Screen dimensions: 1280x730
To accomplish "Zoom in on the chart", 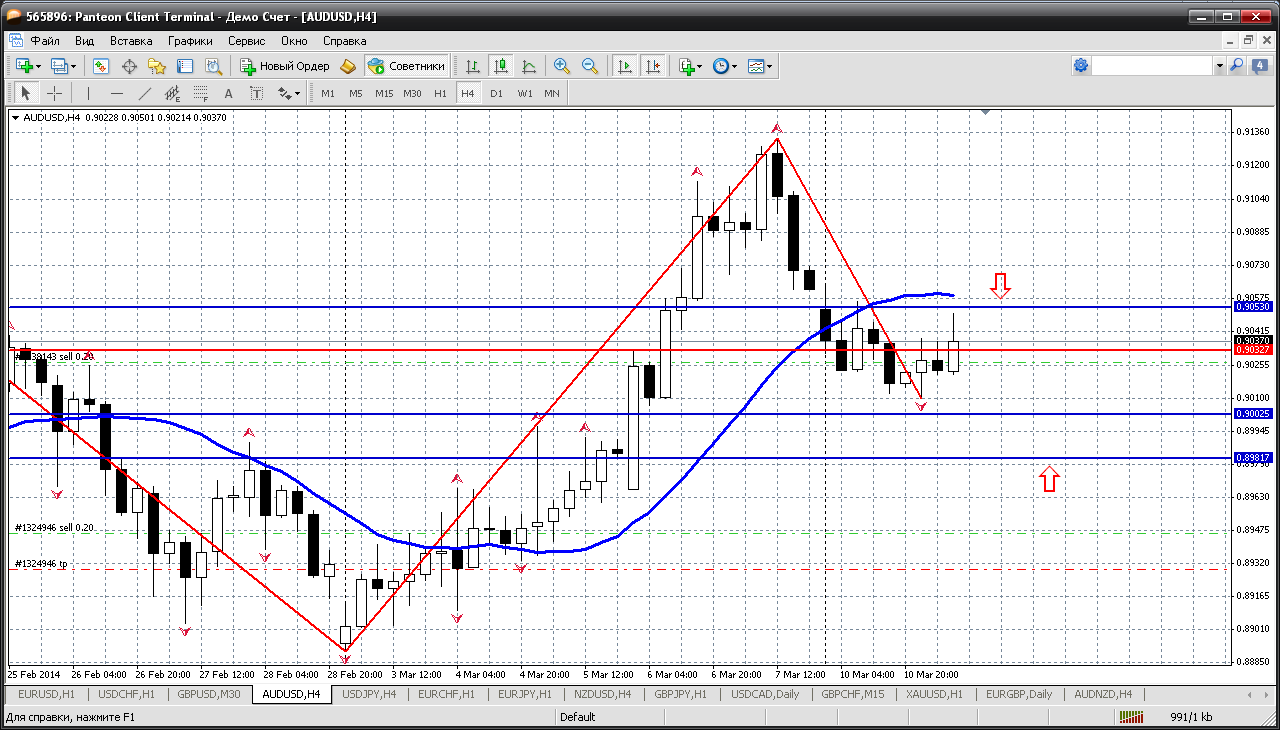I will pos(562,66).
